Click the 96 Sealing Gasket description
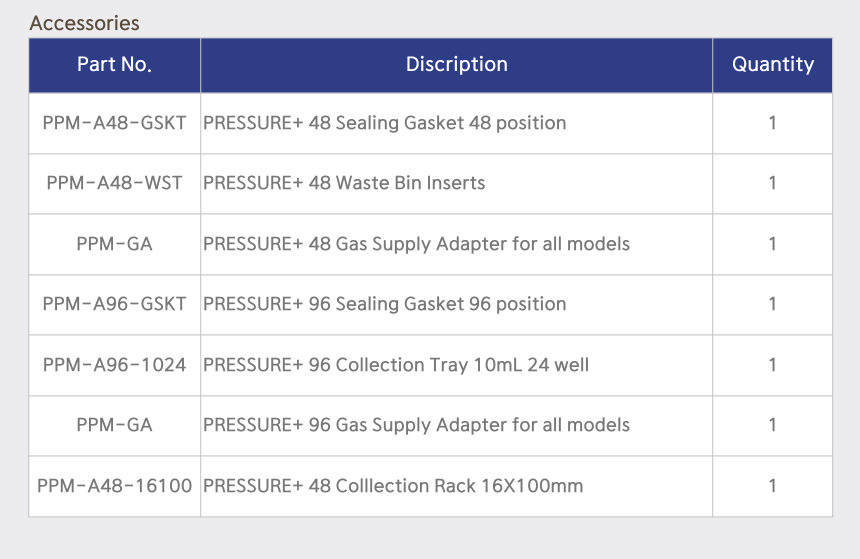 click(x=385, y=304)
